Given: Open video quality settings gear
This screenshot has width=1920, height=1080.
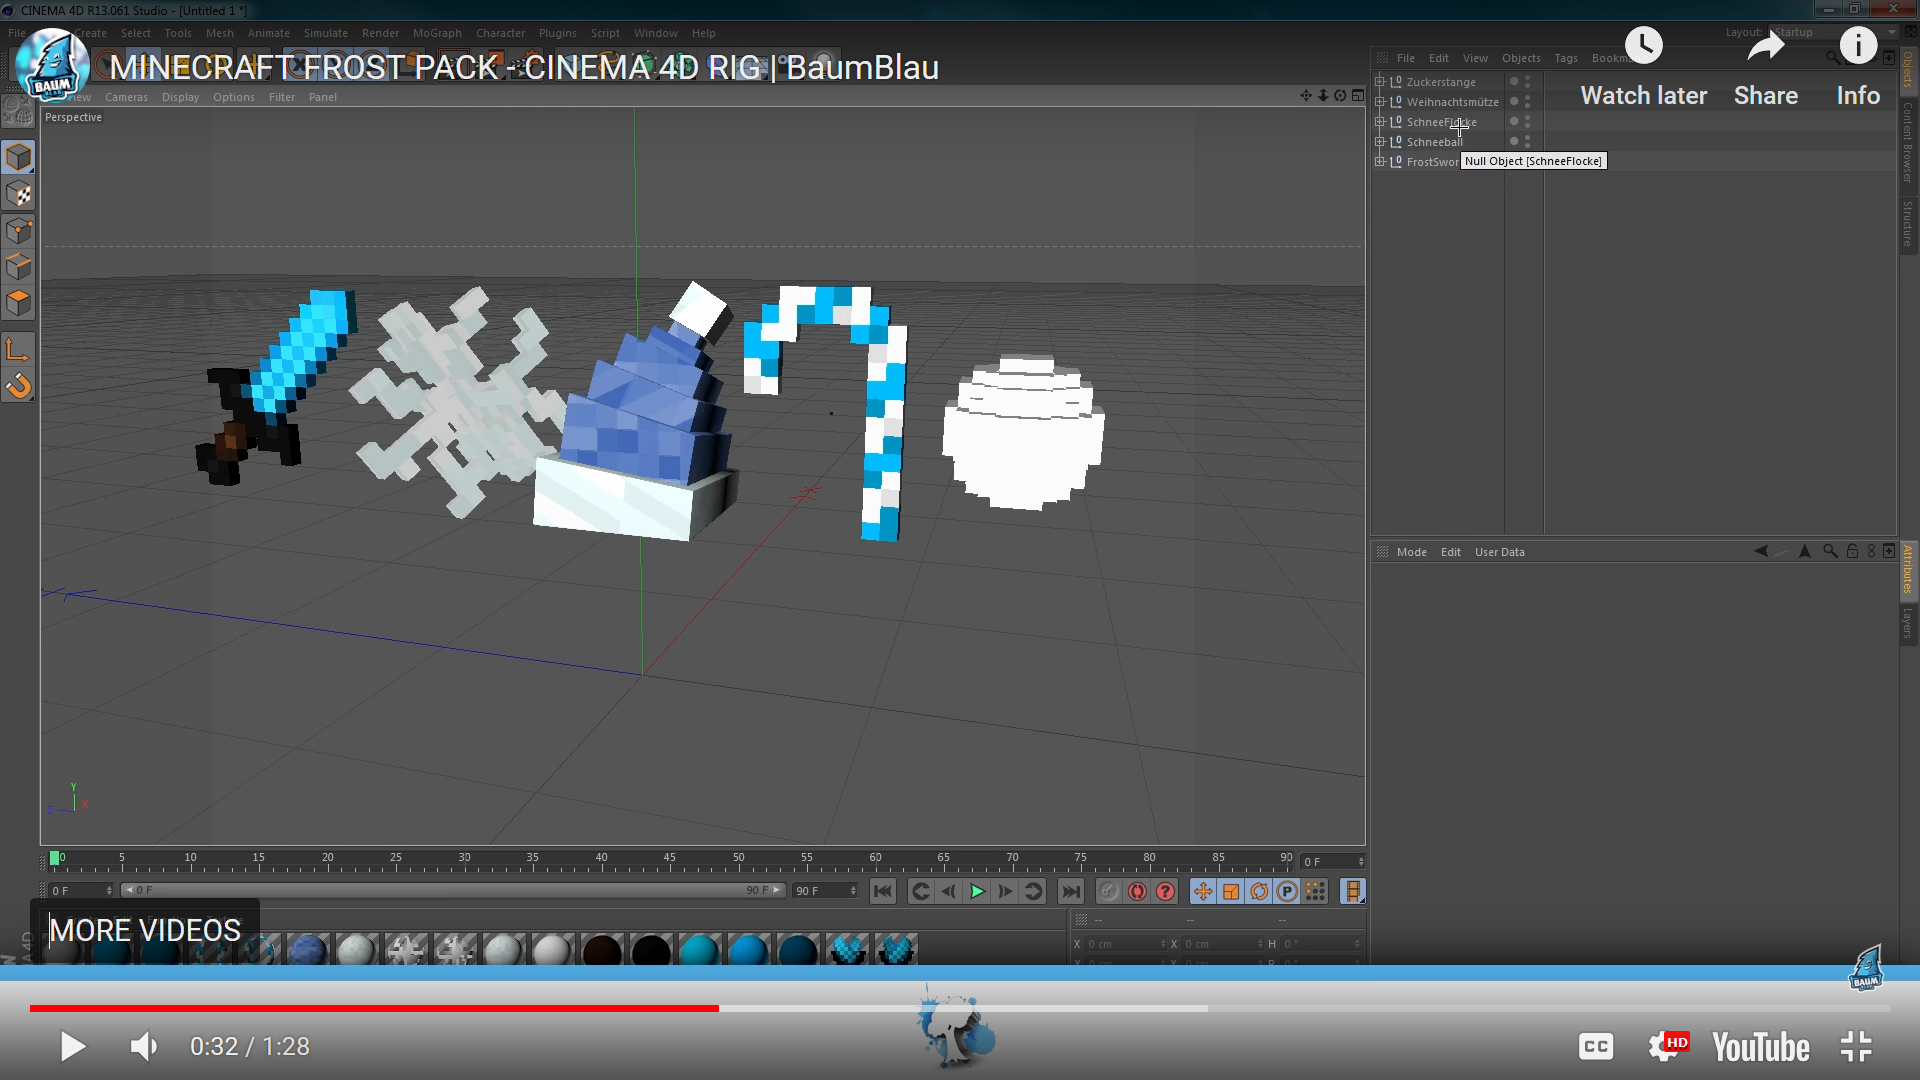Looking at the screenshot, I should [1667, 1046].
